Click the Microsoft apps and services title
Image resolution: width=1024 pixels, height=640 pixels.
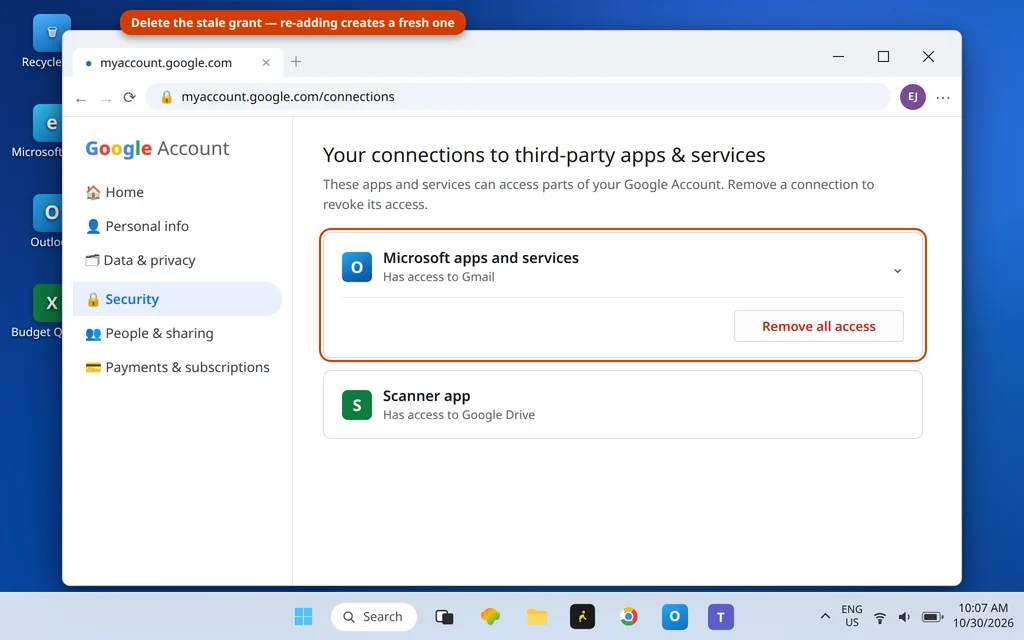(481, 258)
